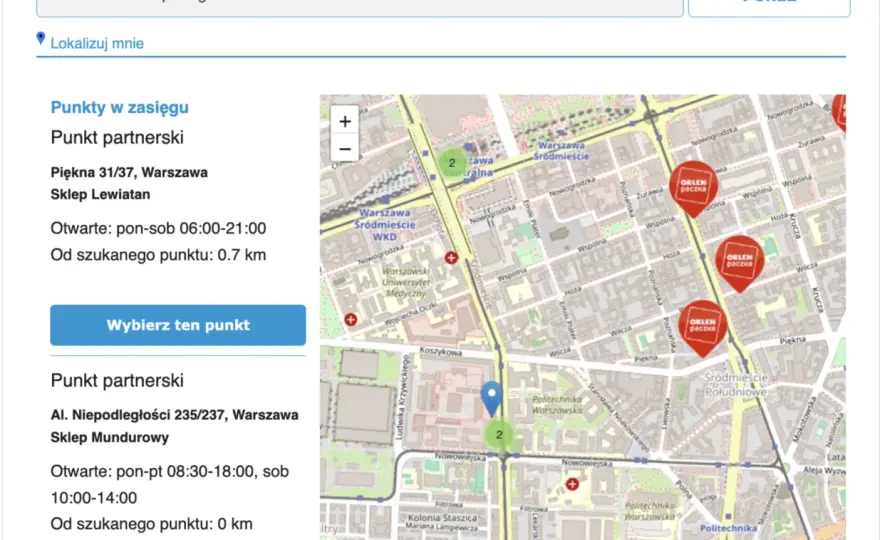Click the pin icon beside Lokalizuj mnie
This screenshot has height=540, width=880.
[40, 38]
